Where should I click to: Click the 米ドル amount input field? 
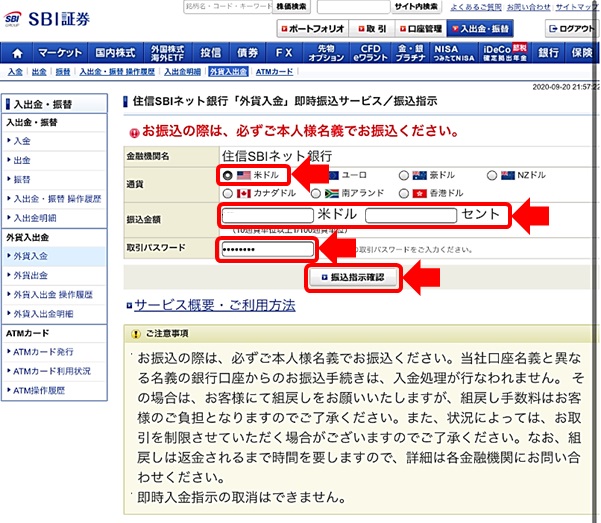[268, 215]
